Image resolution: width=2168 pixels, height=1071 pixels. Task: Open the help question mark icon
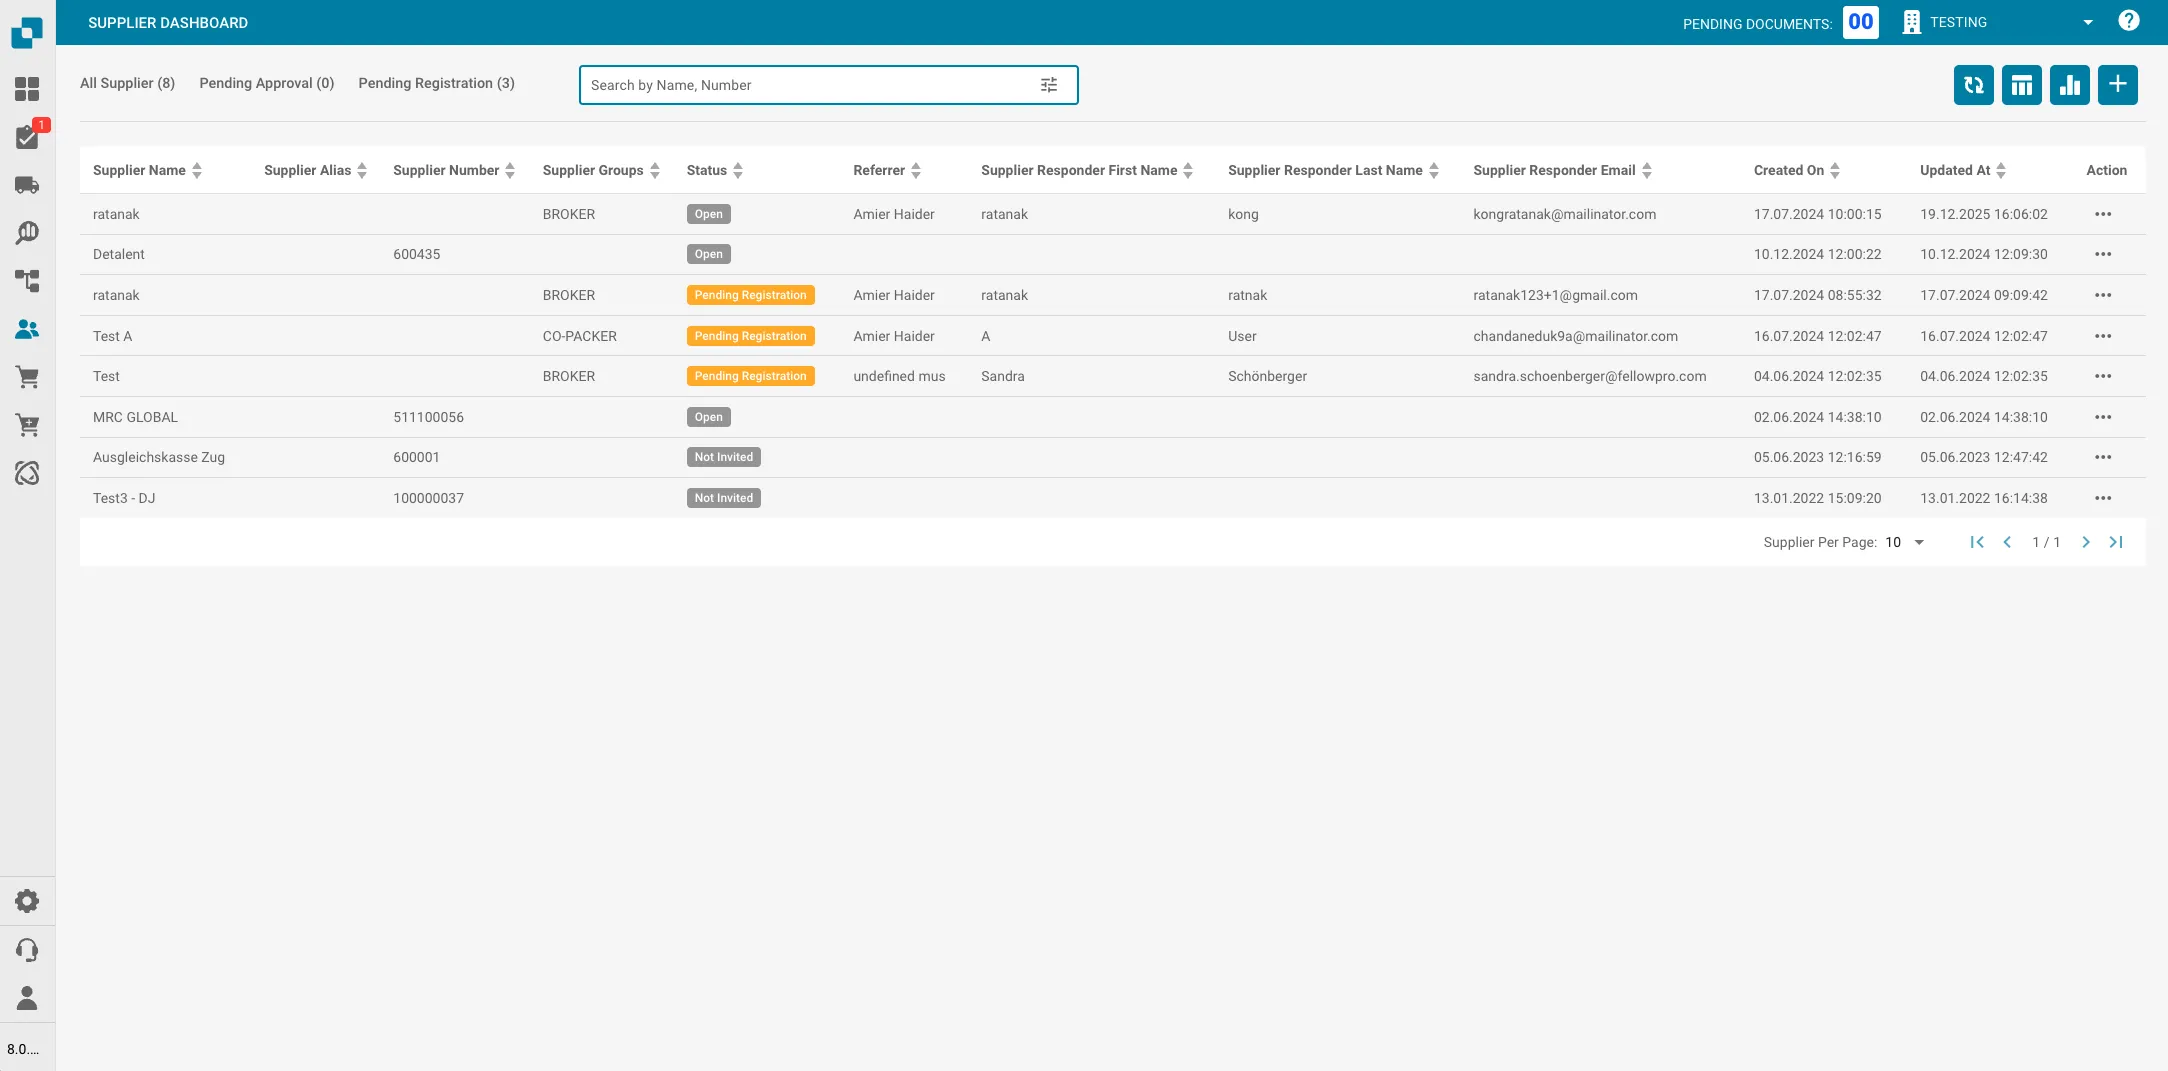click(2128, 21)
